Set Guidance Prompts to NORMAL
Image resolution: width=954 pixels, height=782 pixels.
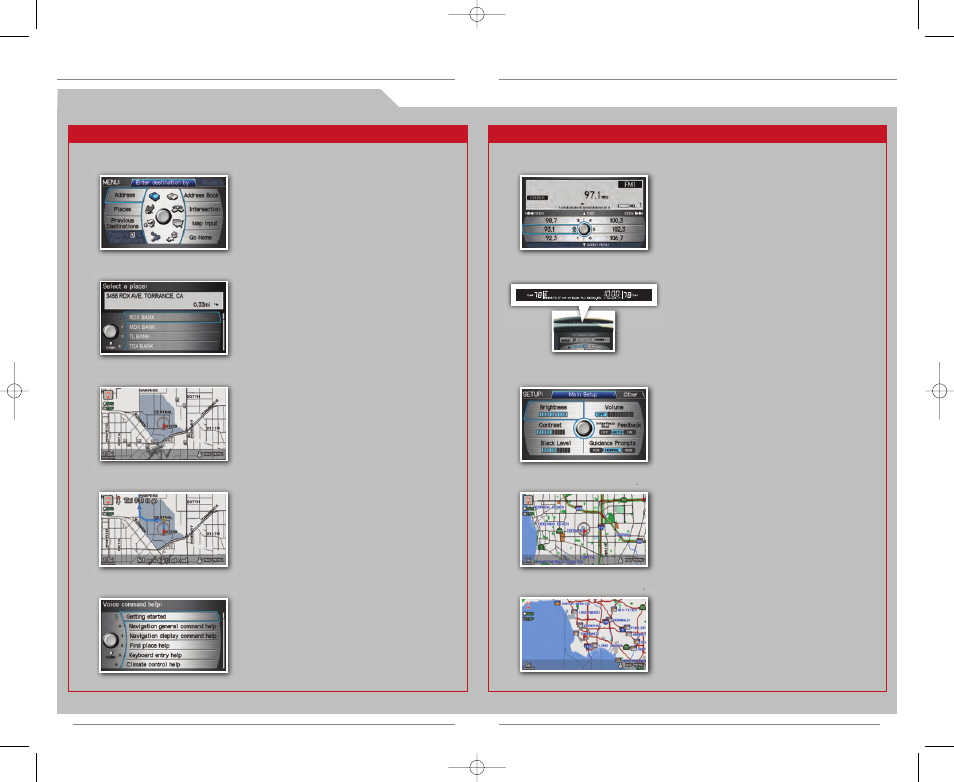pos(612,450)
